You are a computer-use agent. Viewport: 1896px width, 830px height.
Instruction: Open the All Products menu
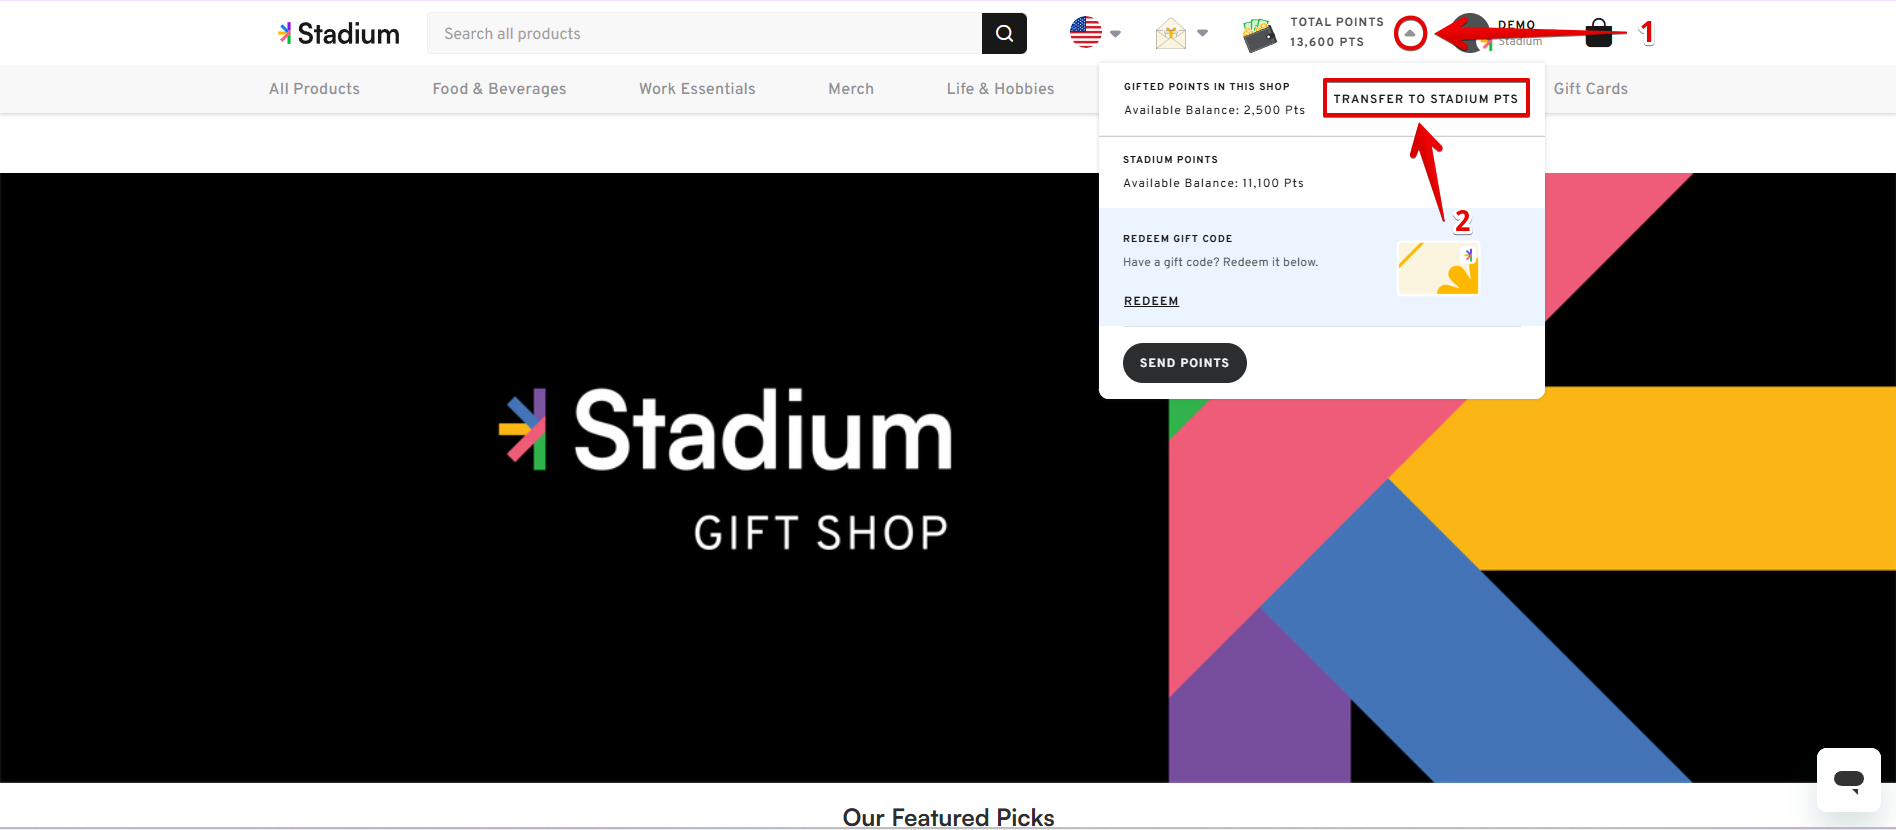314,89
